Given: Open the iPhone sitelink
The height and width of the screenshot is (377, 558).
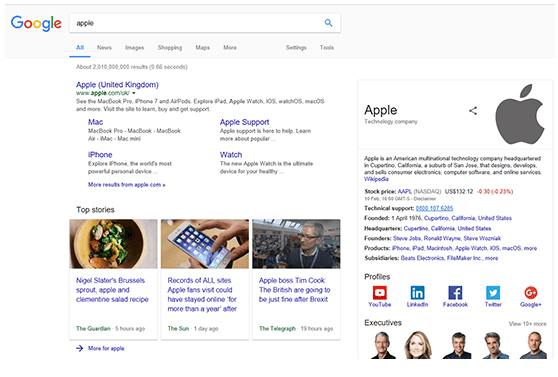Looking at the screenshot, I should (100, 155).
